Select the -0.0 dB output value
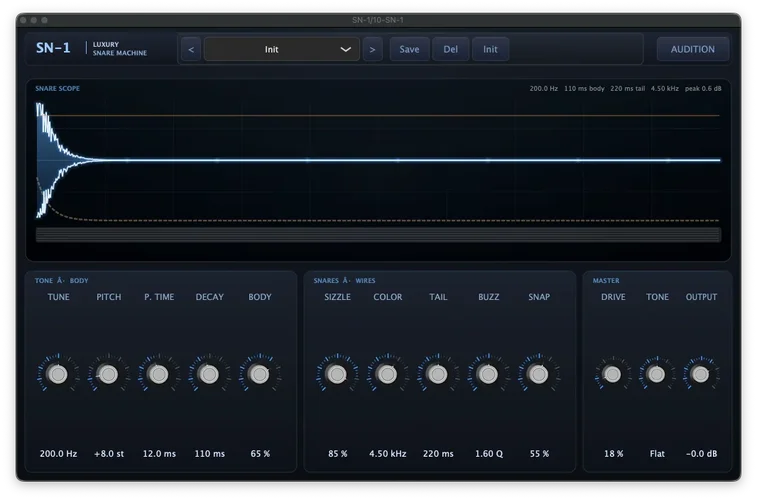757x500 pixels. click(x=701, y=454)
